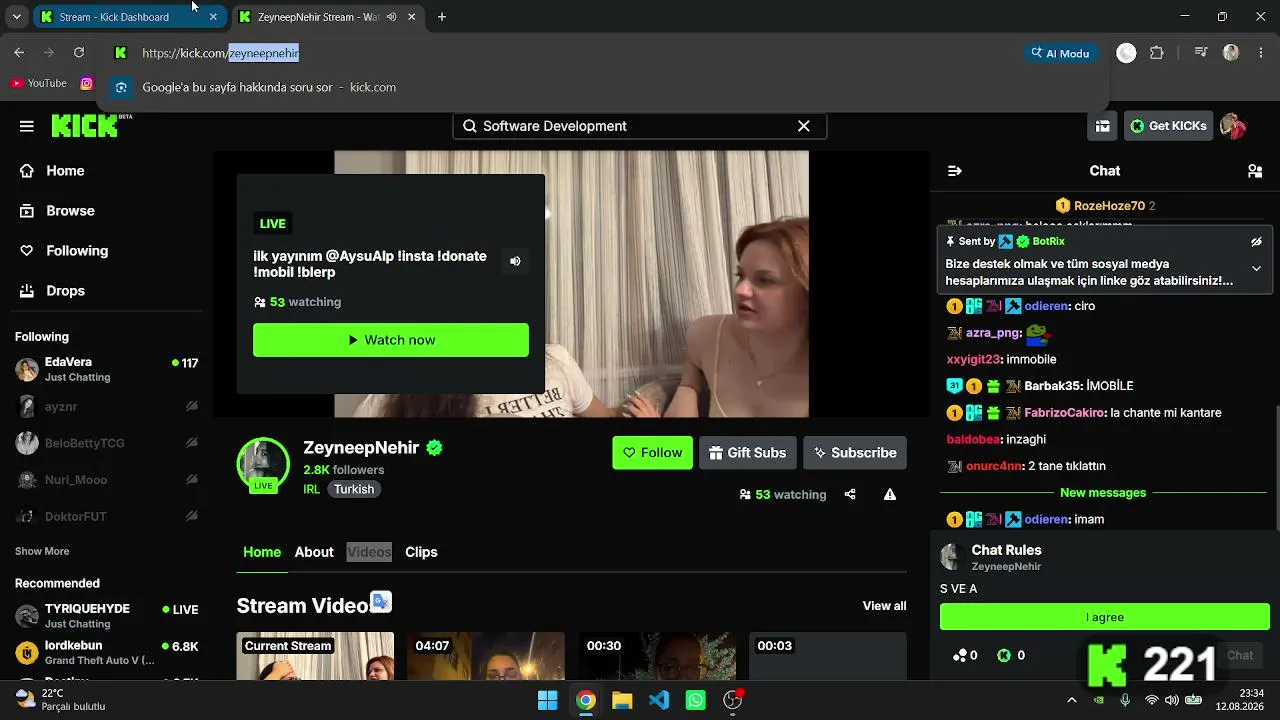Subscribe to ZeyneepNehir
Viewport: 1280px width, 720px height.
tap(855, 453)
